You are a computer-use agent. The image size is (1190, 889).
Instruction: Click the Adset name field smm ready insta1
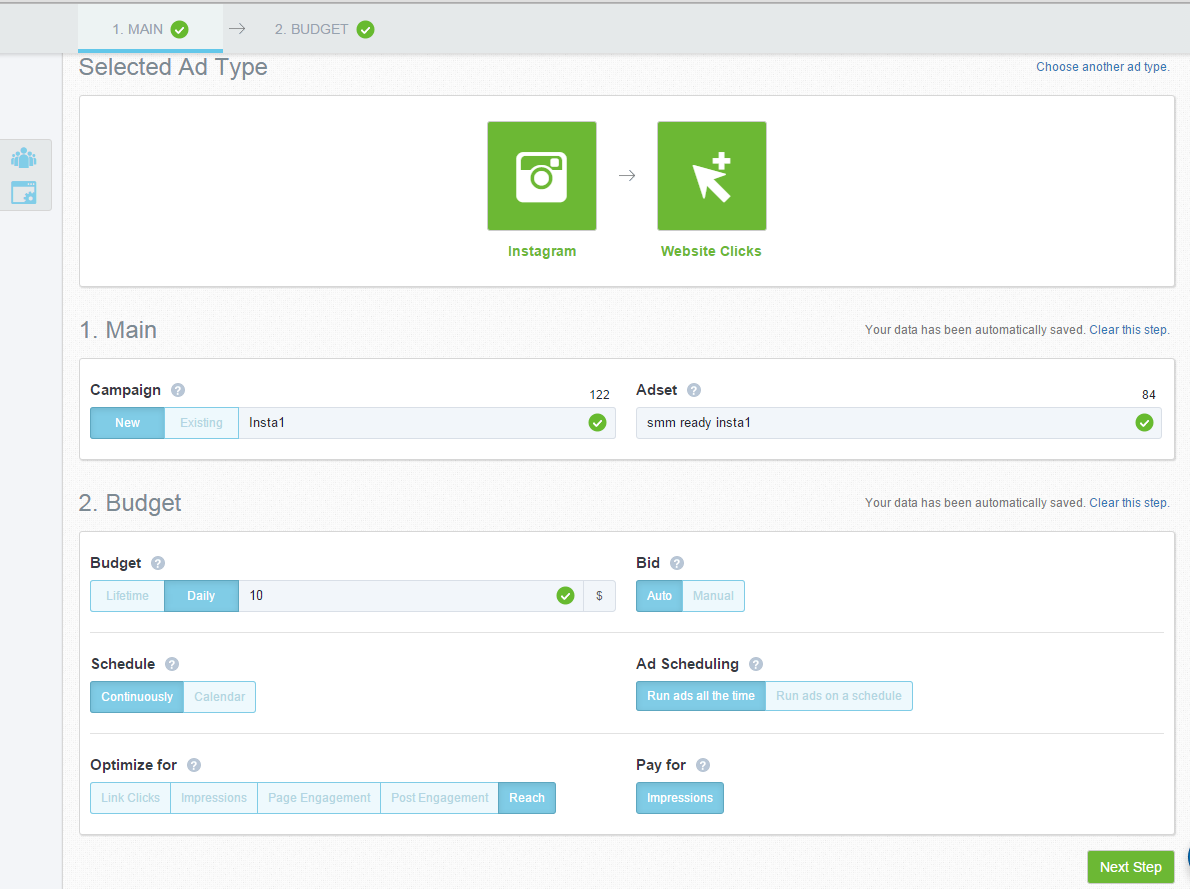tap(899, 423)
